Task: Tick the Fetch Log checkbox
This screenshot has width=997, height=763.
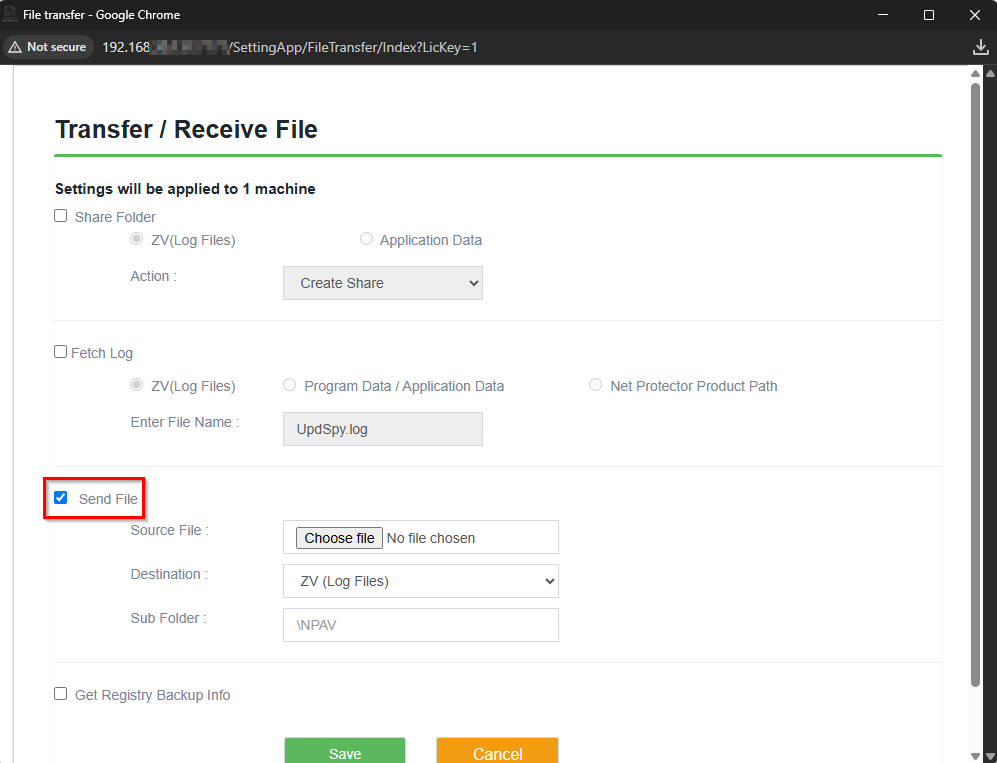Action: click(x=61, y=352)
